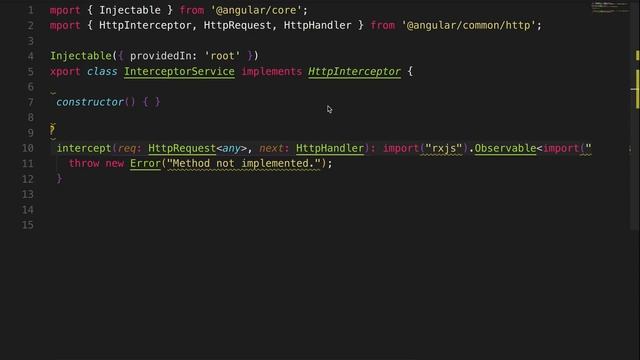Click the 'Error' class name
The width and height of the screenshot is (640, 360).
145,163
